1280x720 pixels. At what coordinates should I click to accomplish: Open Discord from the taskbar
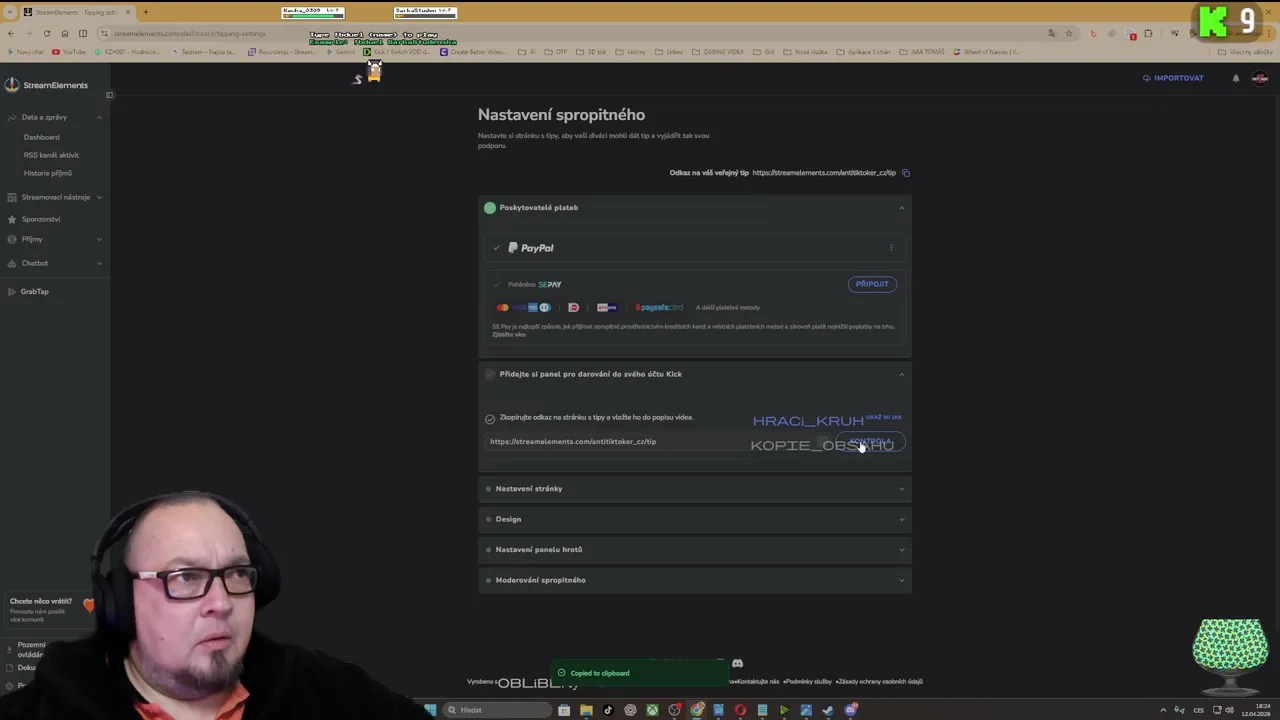[x=850, y=710]
